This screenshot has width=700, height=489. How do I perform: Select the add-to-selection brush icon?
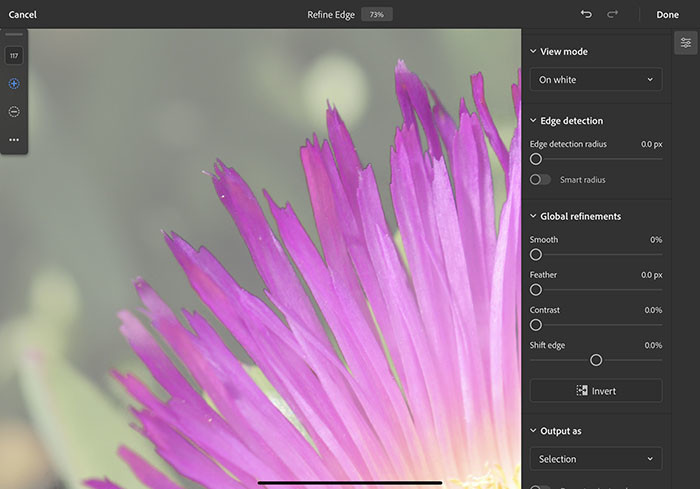[x=14, y=84]
